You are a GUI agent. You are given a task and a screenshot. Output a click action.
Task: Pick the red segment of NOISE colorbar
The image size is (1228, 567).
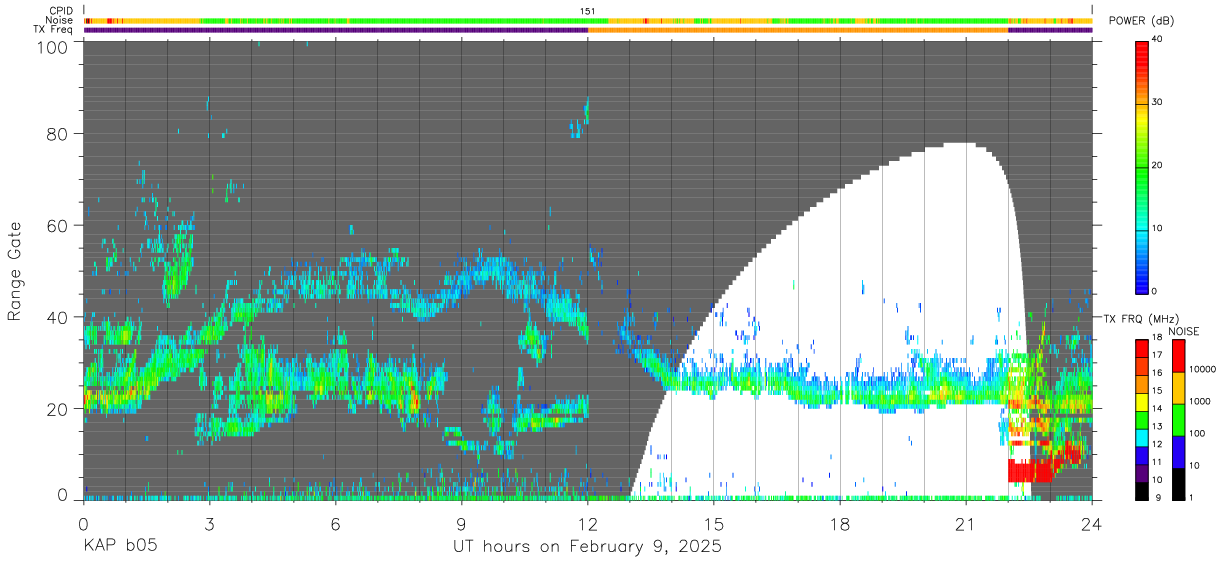coord(1177,356)
